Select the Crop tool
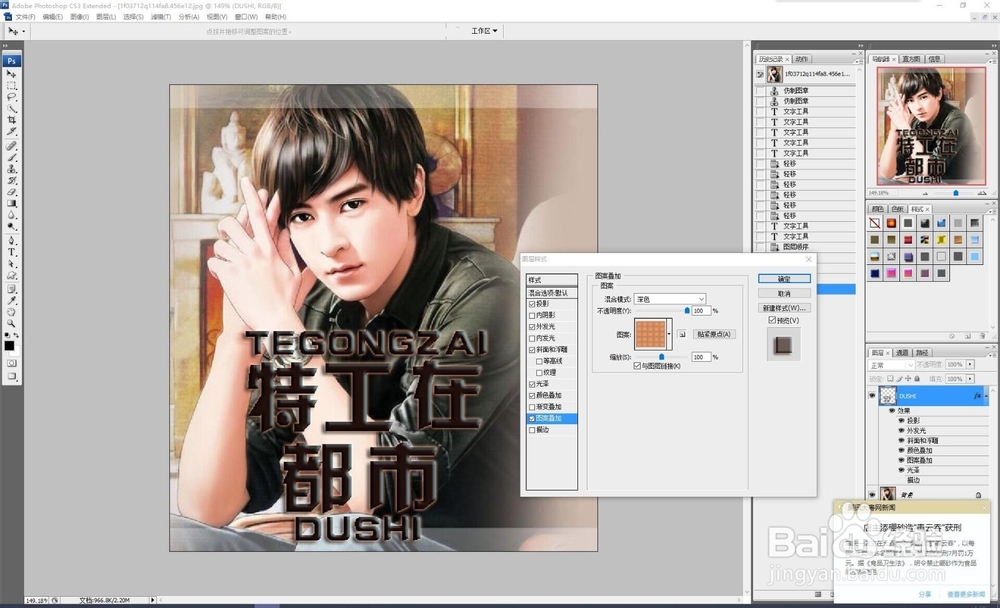Viewport: 1000px width, 608px height. point(11,120)
